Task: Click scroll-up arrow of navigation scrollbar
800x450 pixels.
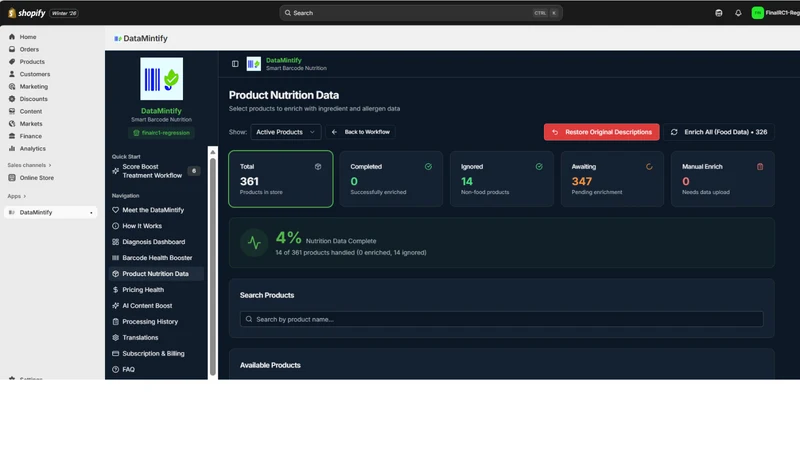Action: [213, 152]
